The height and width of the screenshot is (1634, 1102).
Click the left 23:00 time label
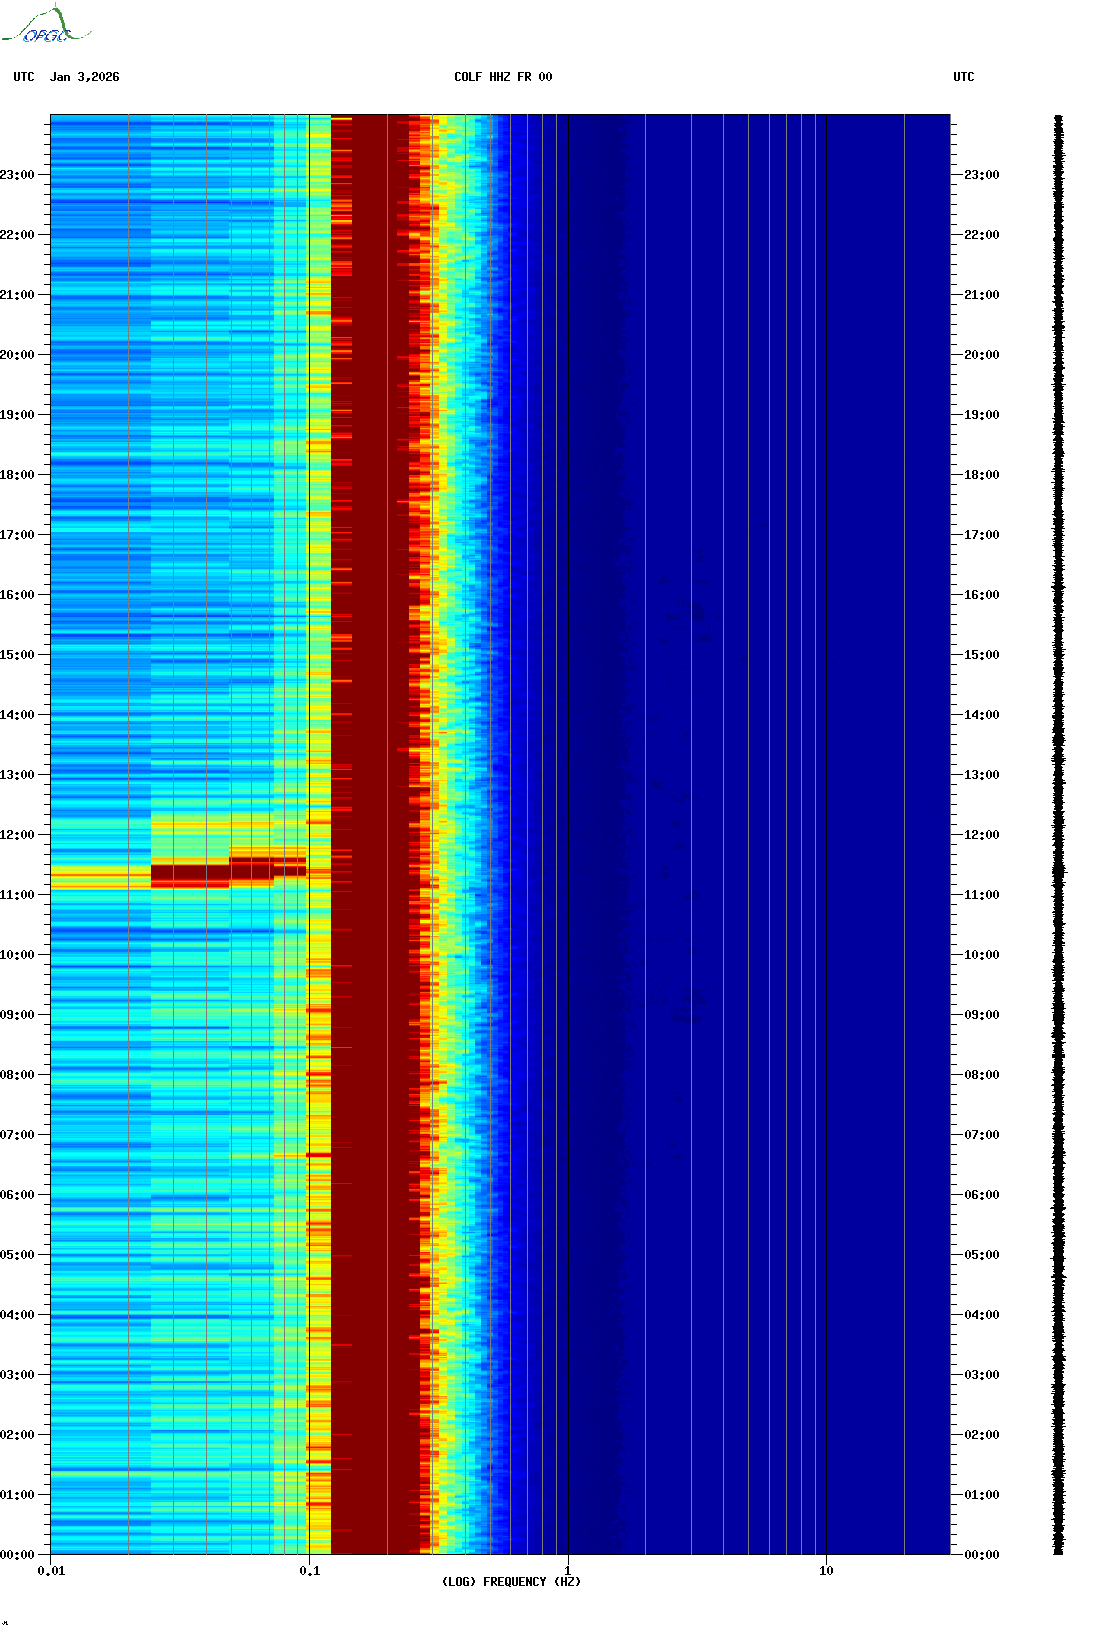click(17, 175)
